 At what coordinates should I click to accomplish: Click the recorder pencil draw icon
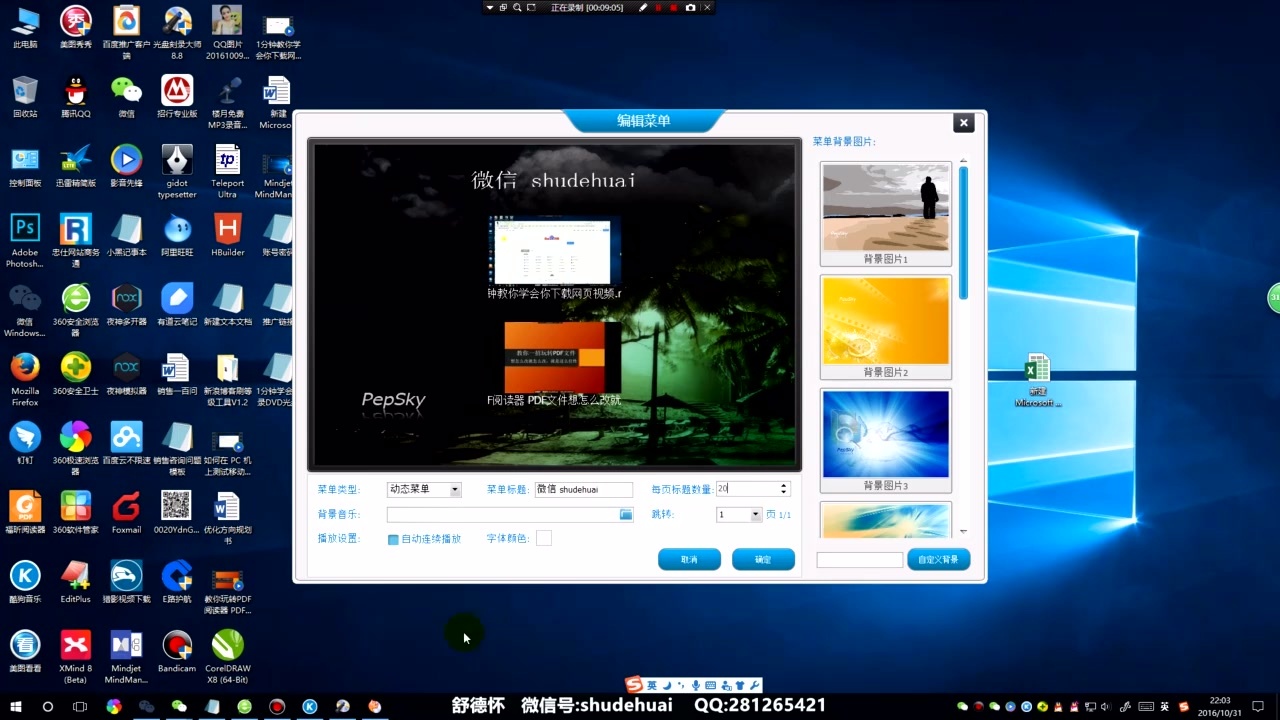pyautogui.click(x=643, y=7)
